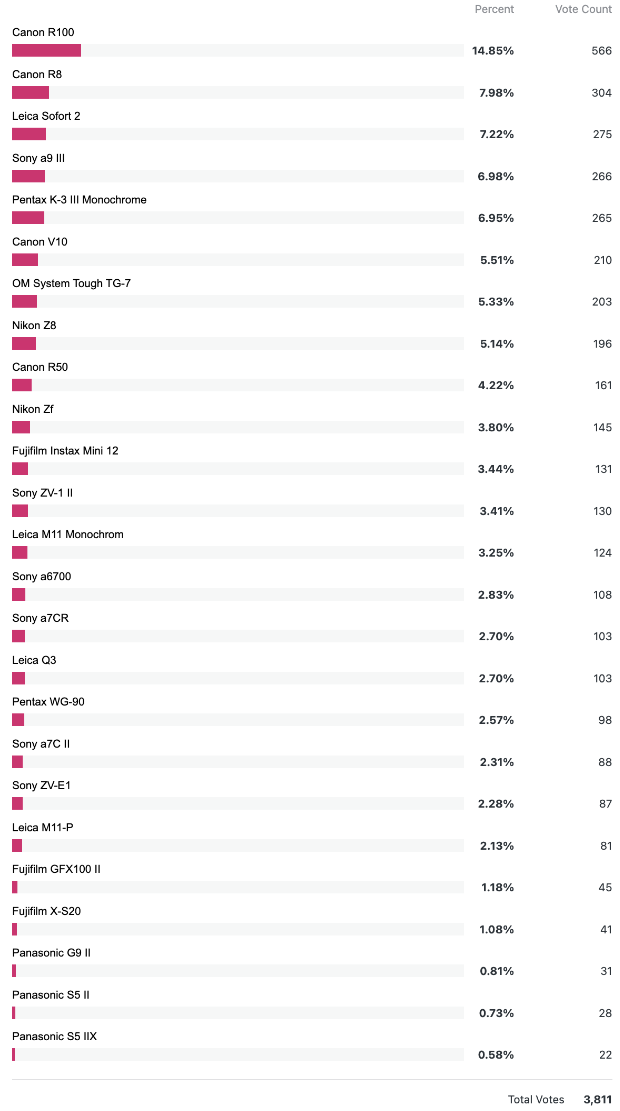This screenshot has width=620, height=1111.
Task: Click the Pentax WG-90 vote count 98
Action: click(x=604, y=720)
